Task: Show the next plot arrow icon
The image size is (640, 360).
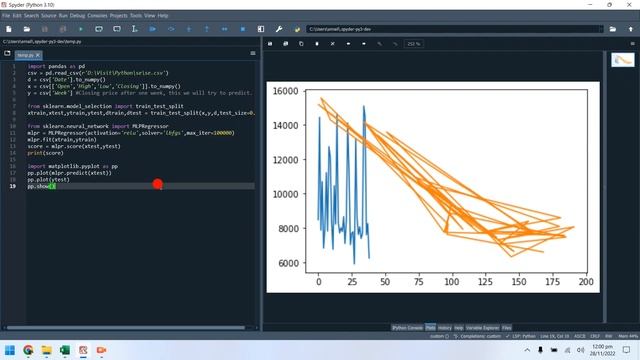Action: [364, 44]
